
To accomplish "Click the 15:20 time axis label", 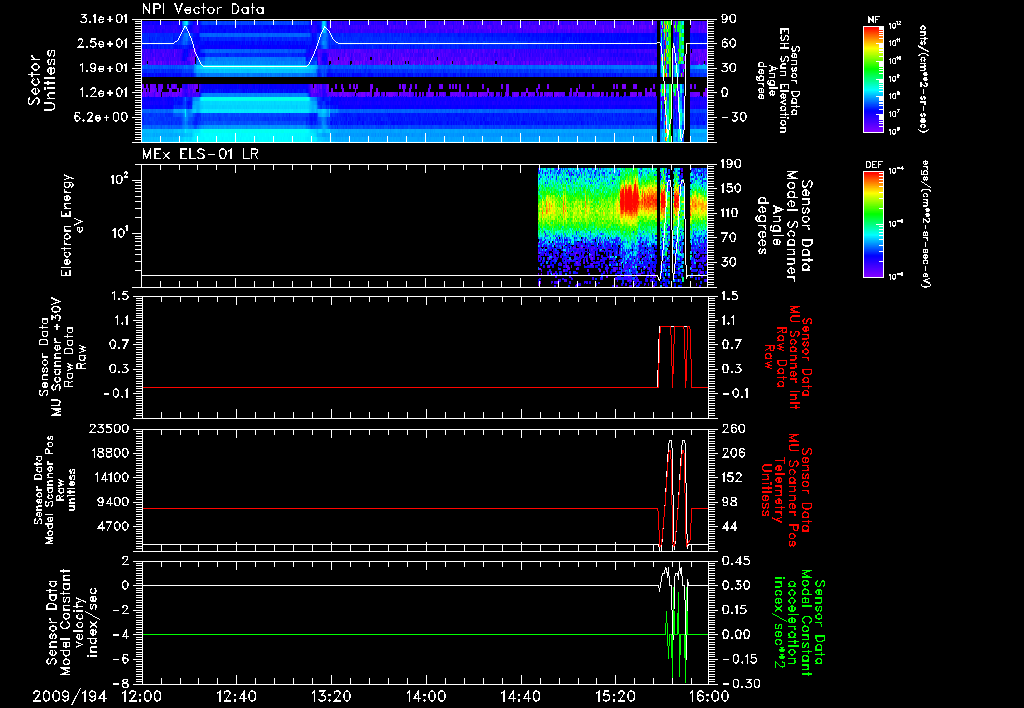I will [x=615, y=697].
